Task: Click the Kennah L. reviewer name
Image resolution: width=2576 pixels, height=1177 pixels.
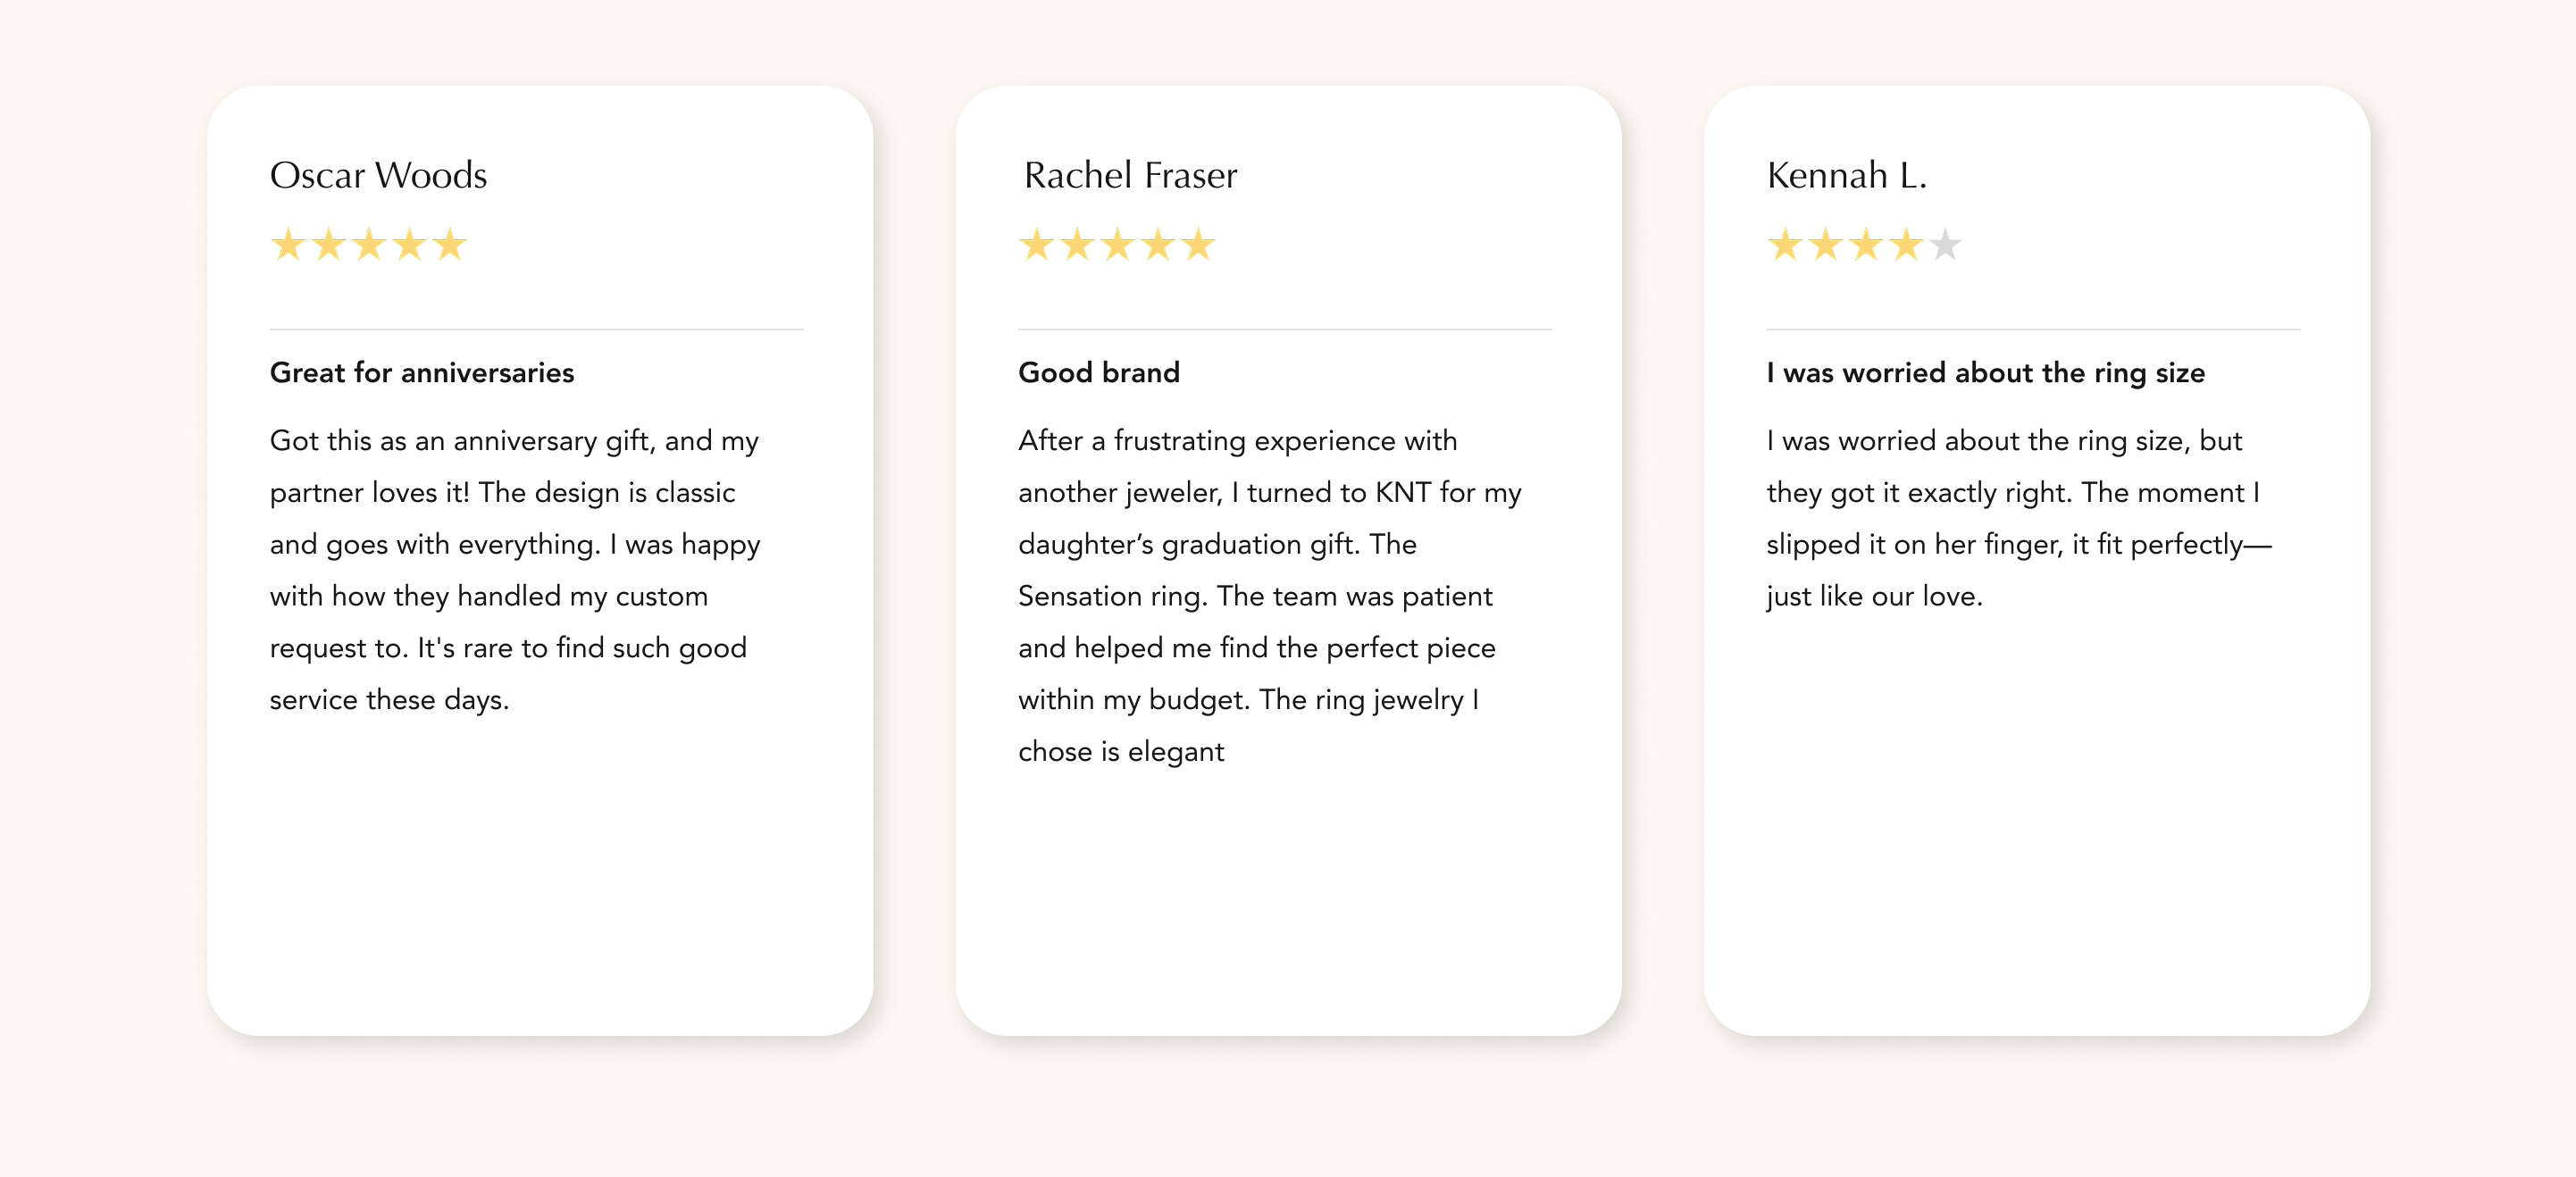Action: [1846, 175]
